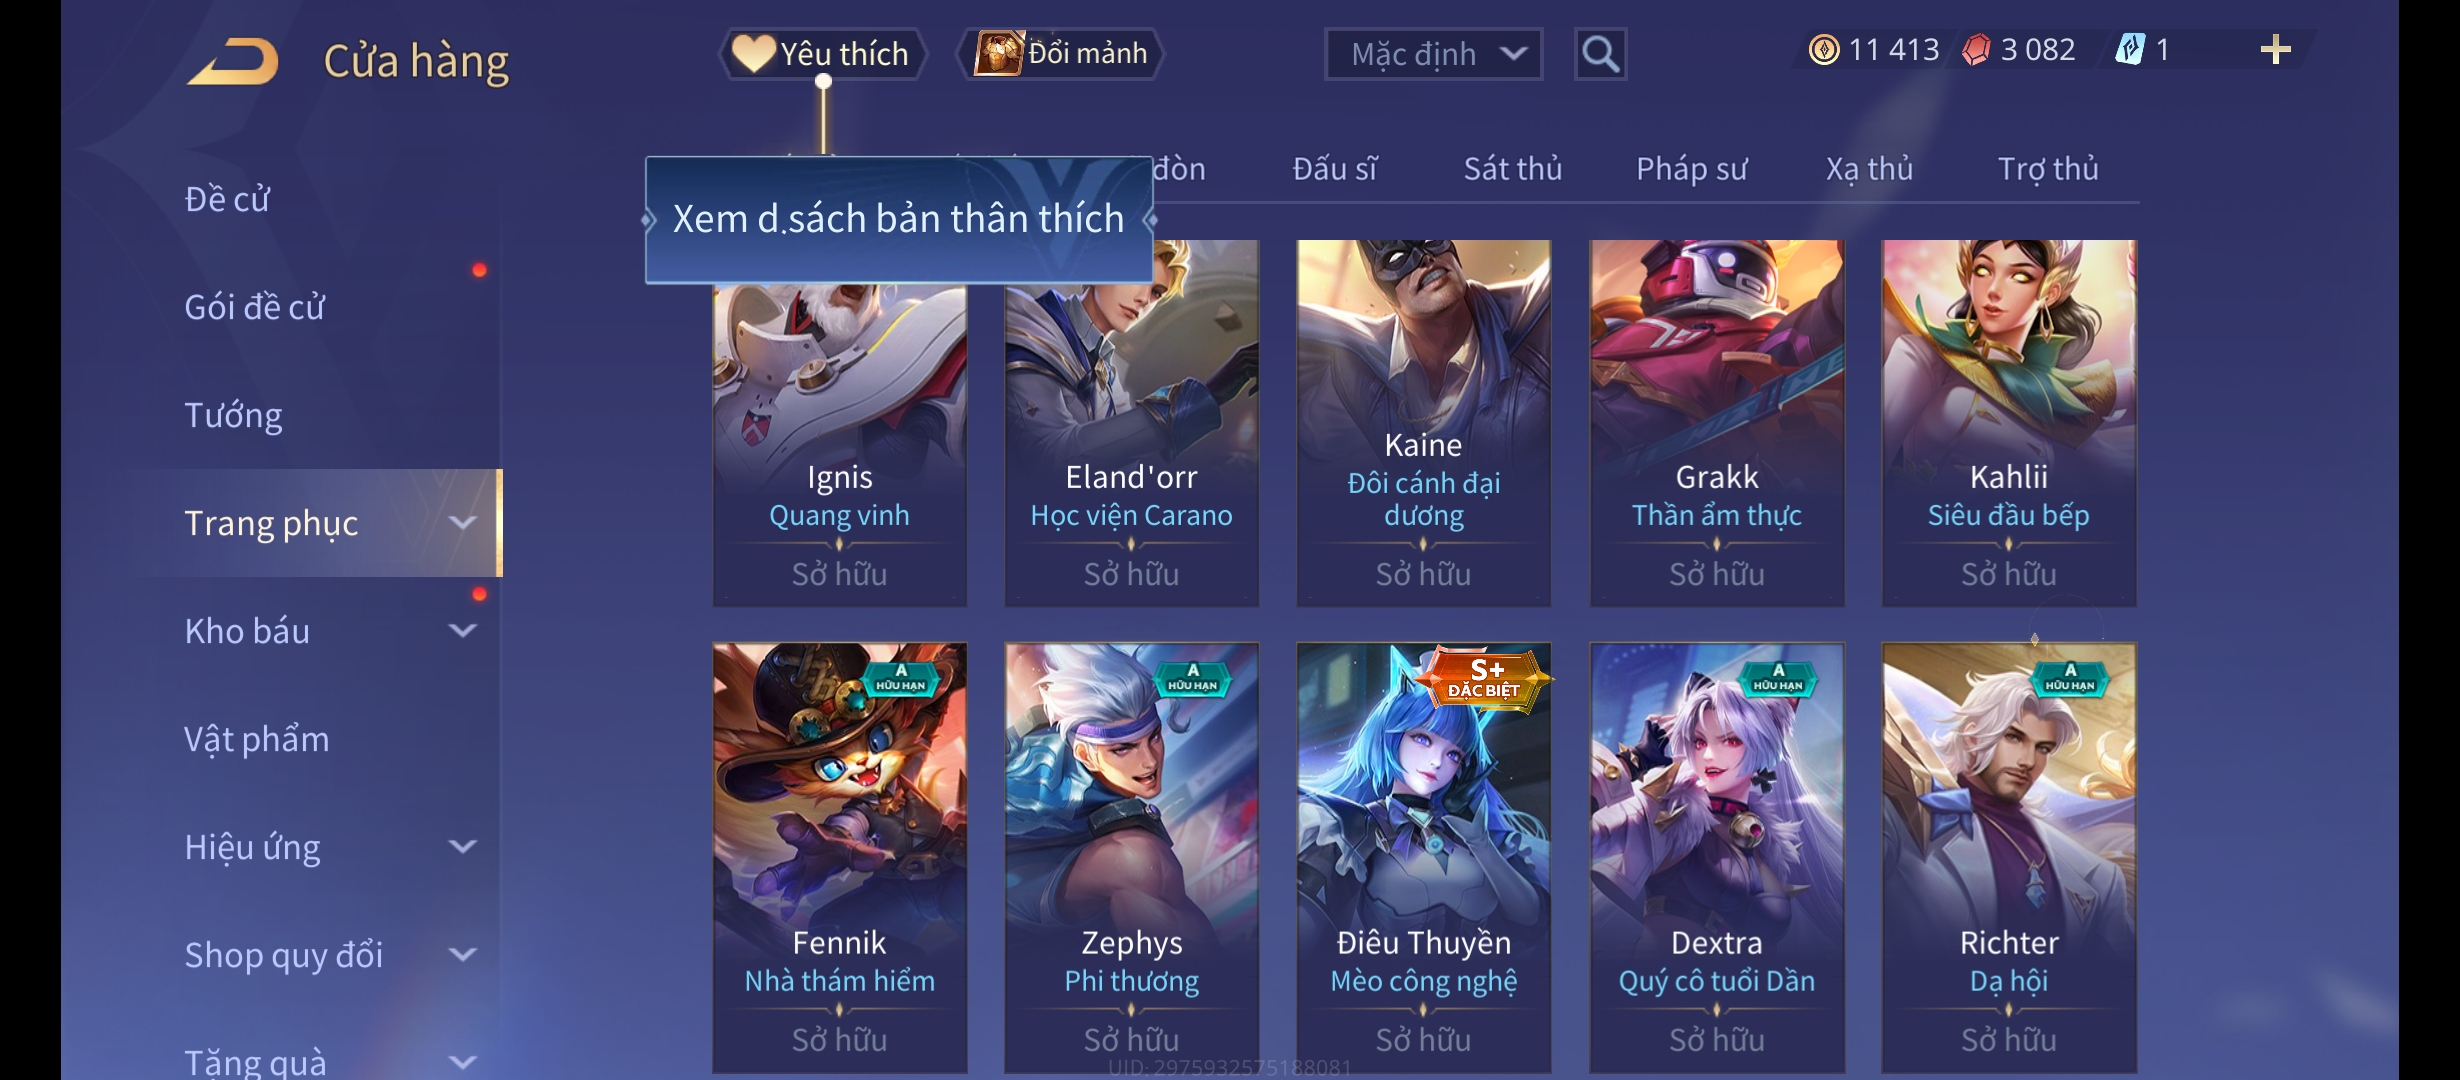This screenshot has width=2460, height=1080.
Task: Click the blue voucher ticket icon
Action: tap(2130, 50)
